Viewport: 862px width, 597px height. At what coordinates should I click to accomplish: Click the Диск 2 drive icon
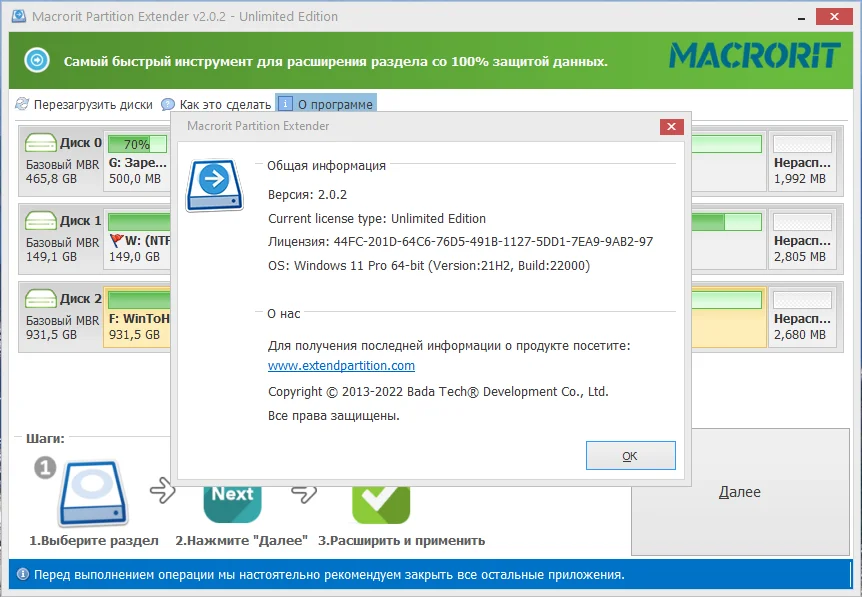(41, 299)
